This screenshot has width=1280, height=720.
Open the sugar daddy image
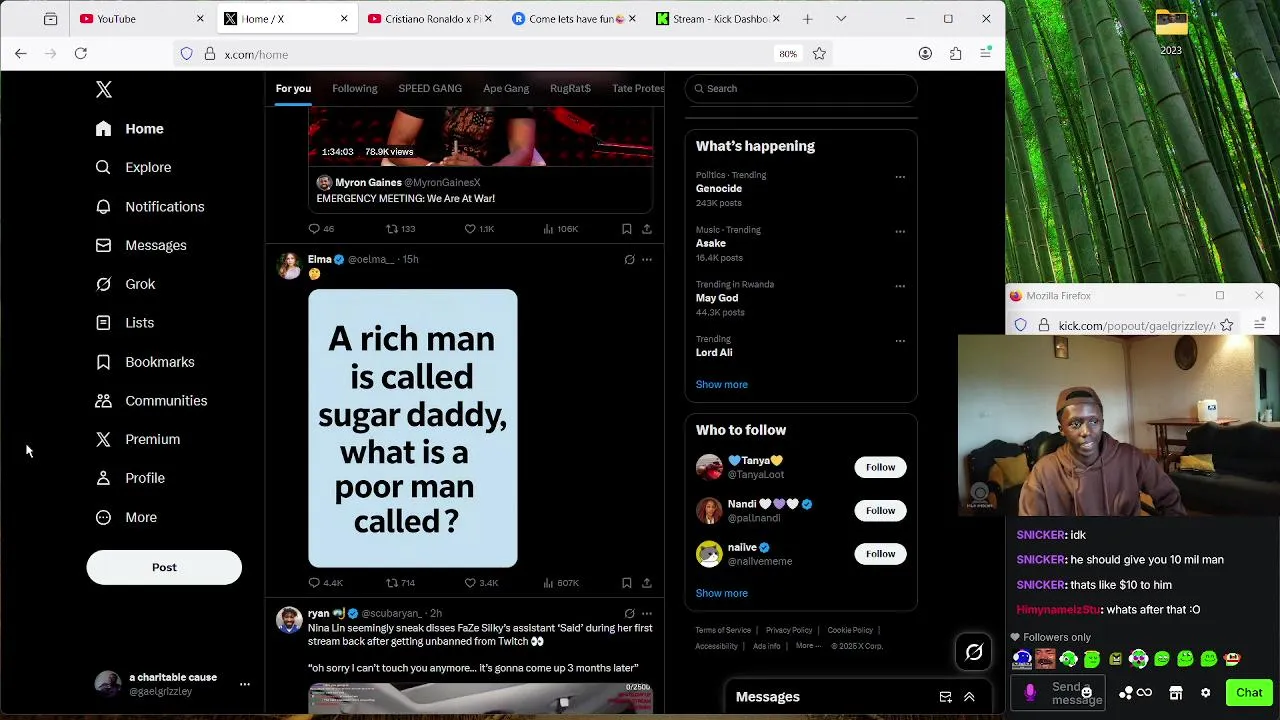[x=413, y=429]
